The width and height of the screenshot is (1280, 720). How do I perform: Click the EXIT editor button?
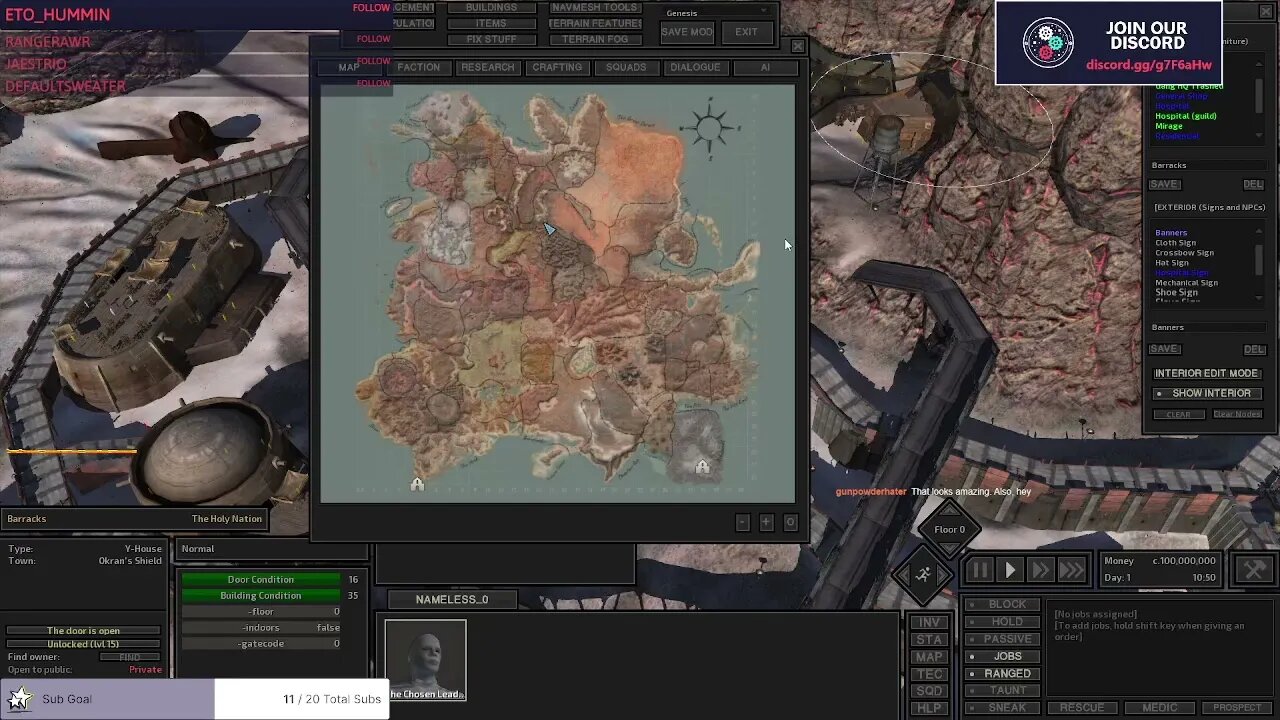[x=747, y=31]
